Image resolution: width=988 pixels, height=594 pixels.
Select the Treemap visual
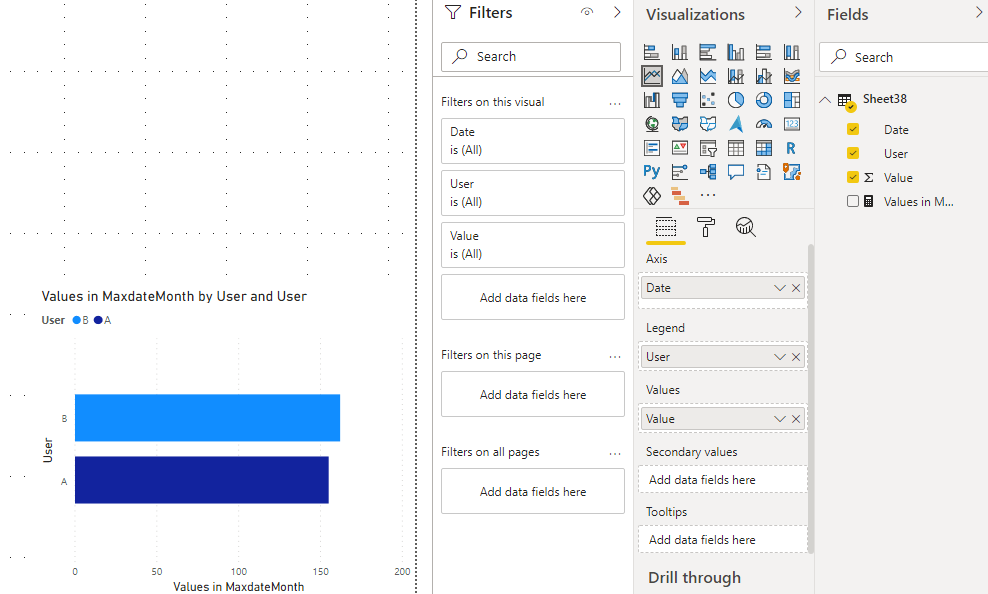[x=791, y=100]
